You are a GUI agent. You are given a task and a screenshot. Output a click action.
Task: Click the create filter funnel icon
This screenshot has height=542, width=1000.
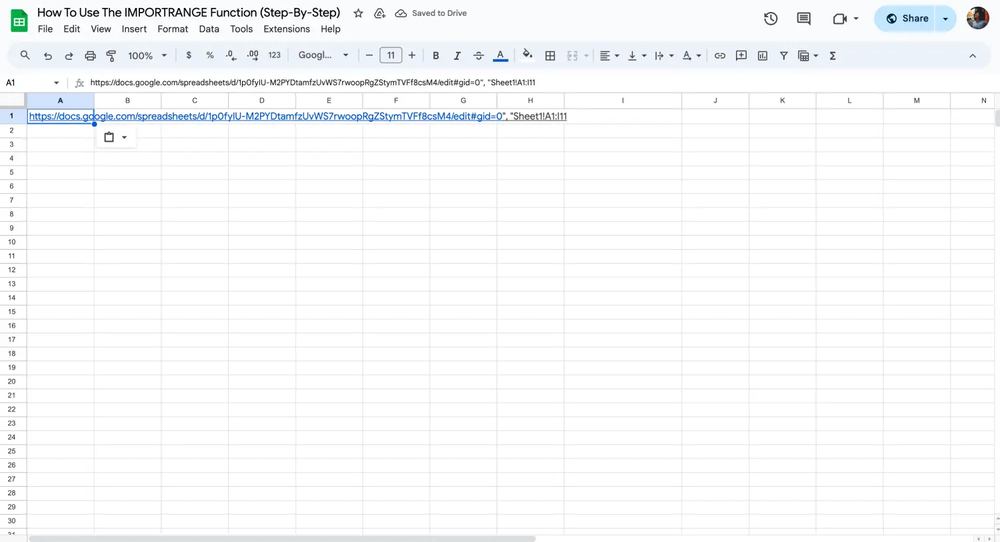(783, 56)
